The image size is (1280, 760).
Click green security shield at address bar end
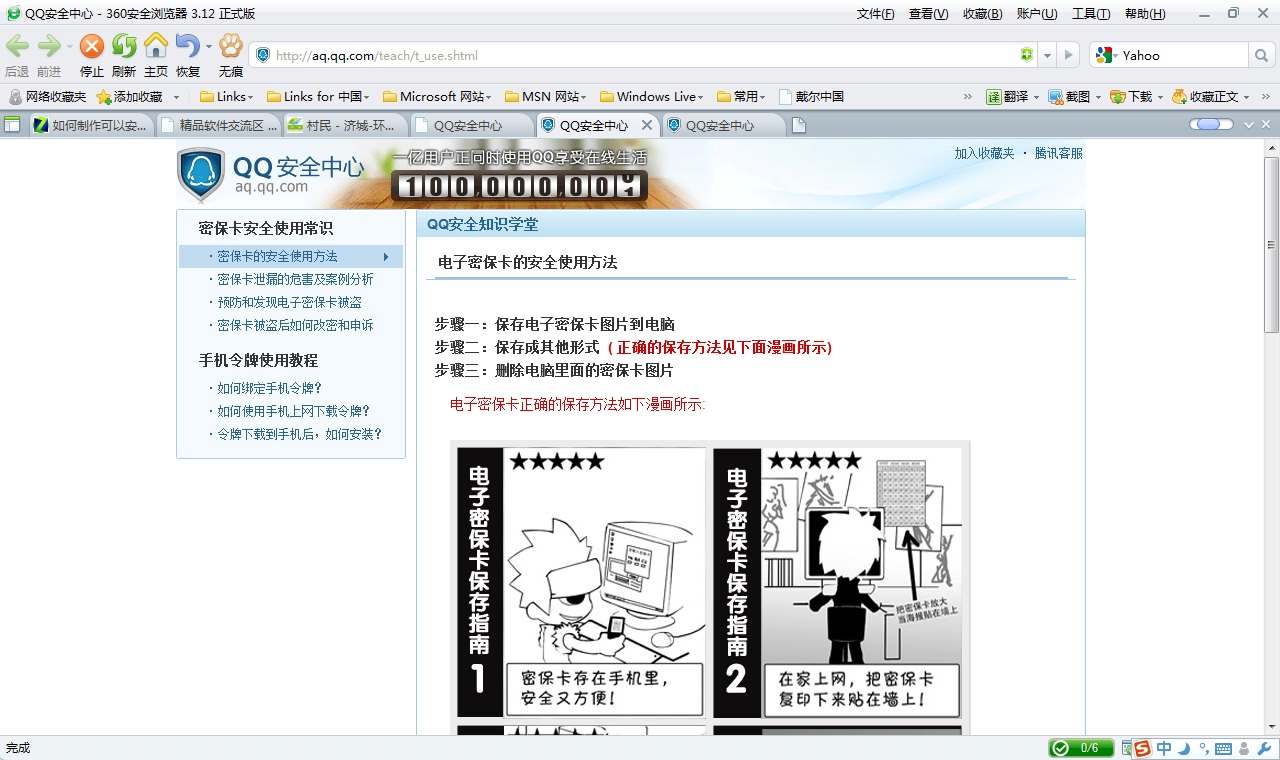click(x=1026, y=55)
